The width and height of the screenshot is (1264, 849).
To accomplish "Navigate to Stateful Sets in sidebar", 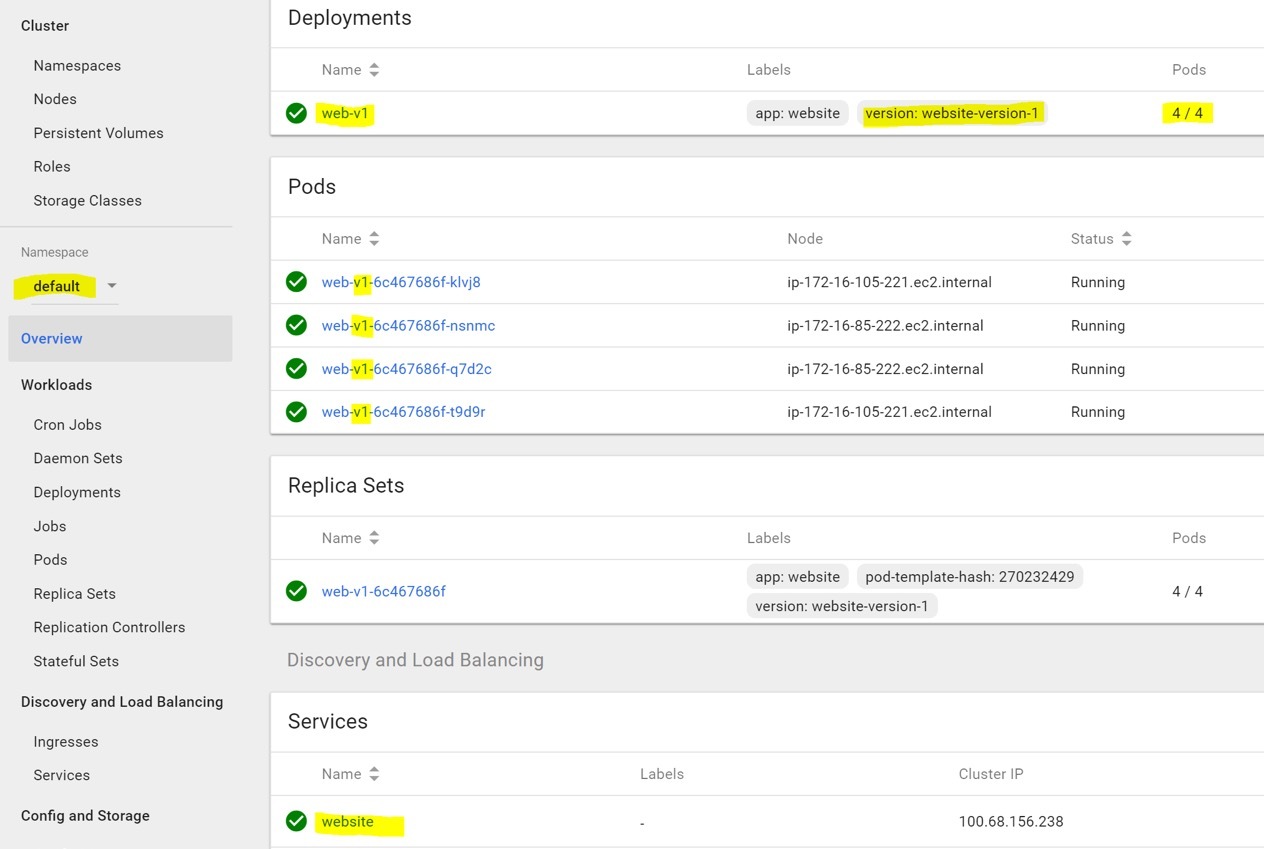I will pos(76,661).
